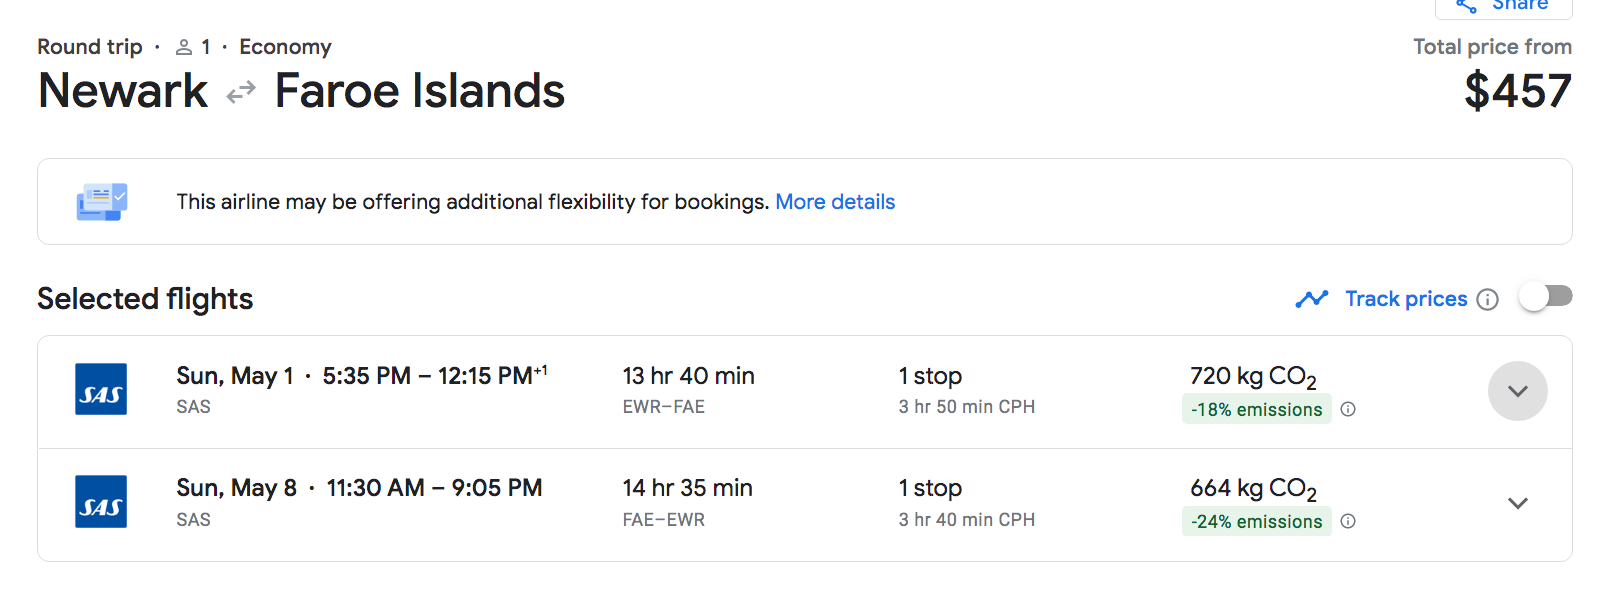Click the round-trip arrows between Newark and Faroe Islands
The image size is (1608, 596).
click(241, 93)
